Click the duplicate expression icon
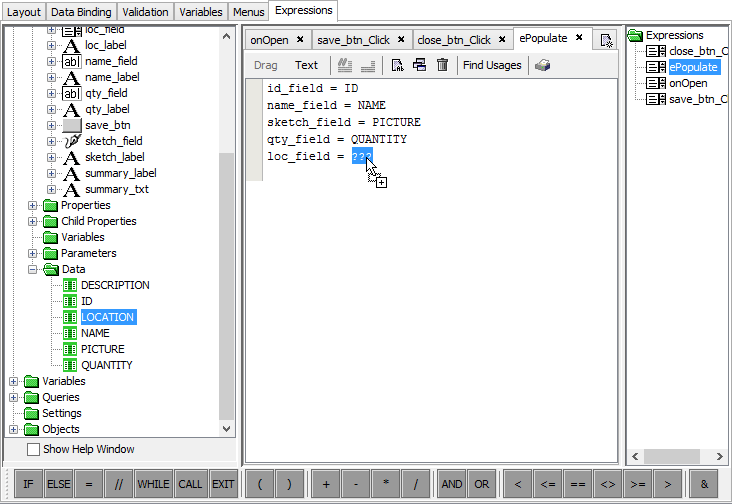732x504 pixels. [x=420, y=65]
